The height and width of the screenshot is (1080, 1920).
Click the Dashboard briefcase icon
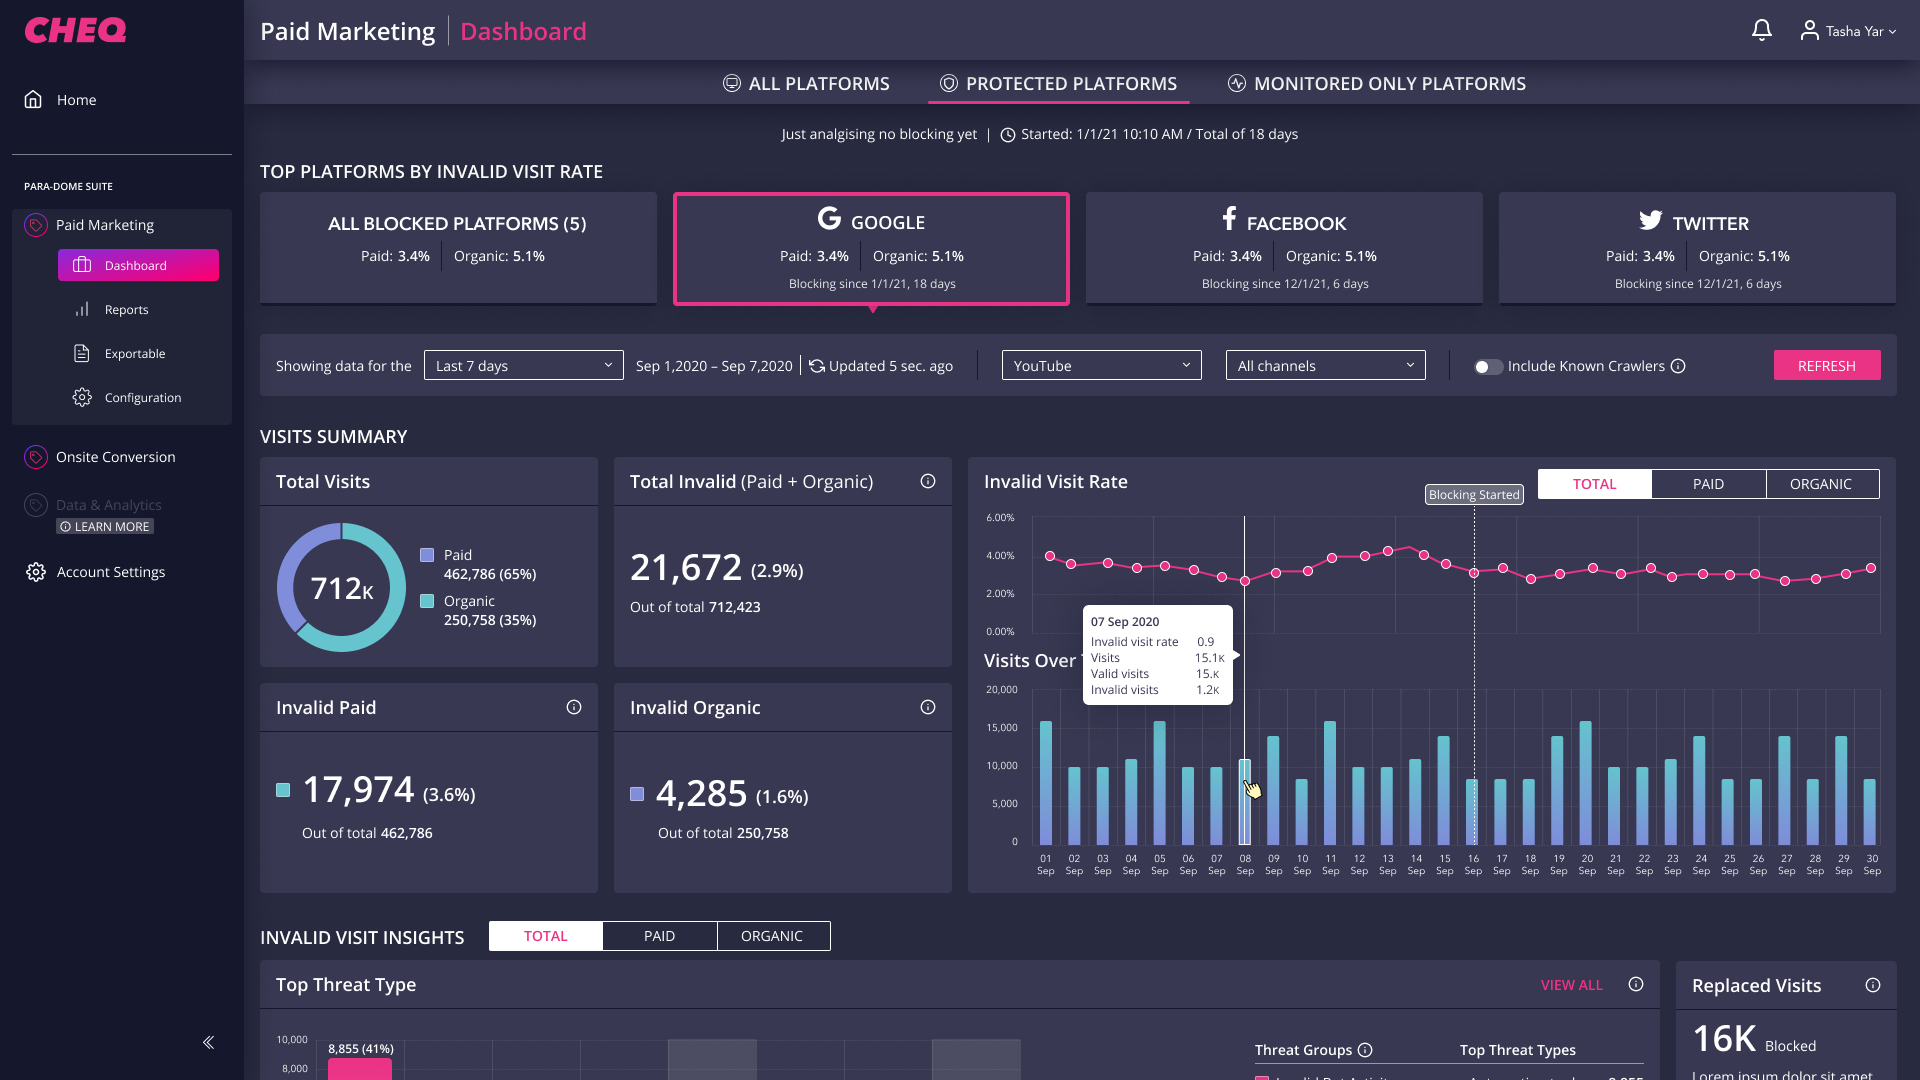(82, 265)
